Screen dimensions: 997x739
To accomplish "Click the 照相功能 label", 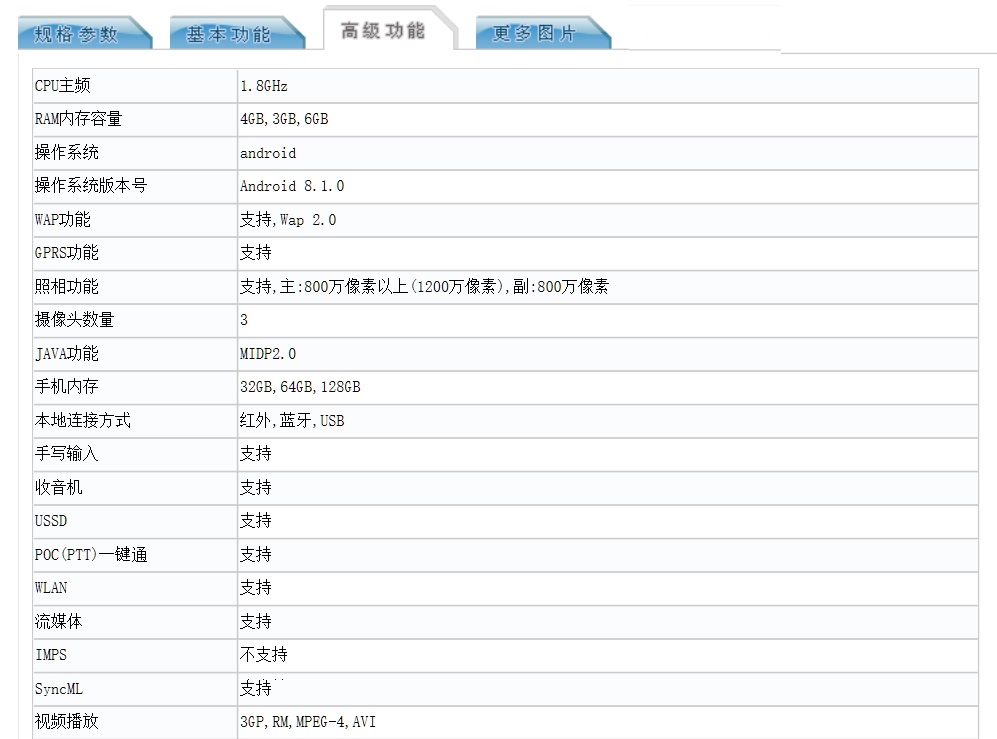I will tap(67, 286).
